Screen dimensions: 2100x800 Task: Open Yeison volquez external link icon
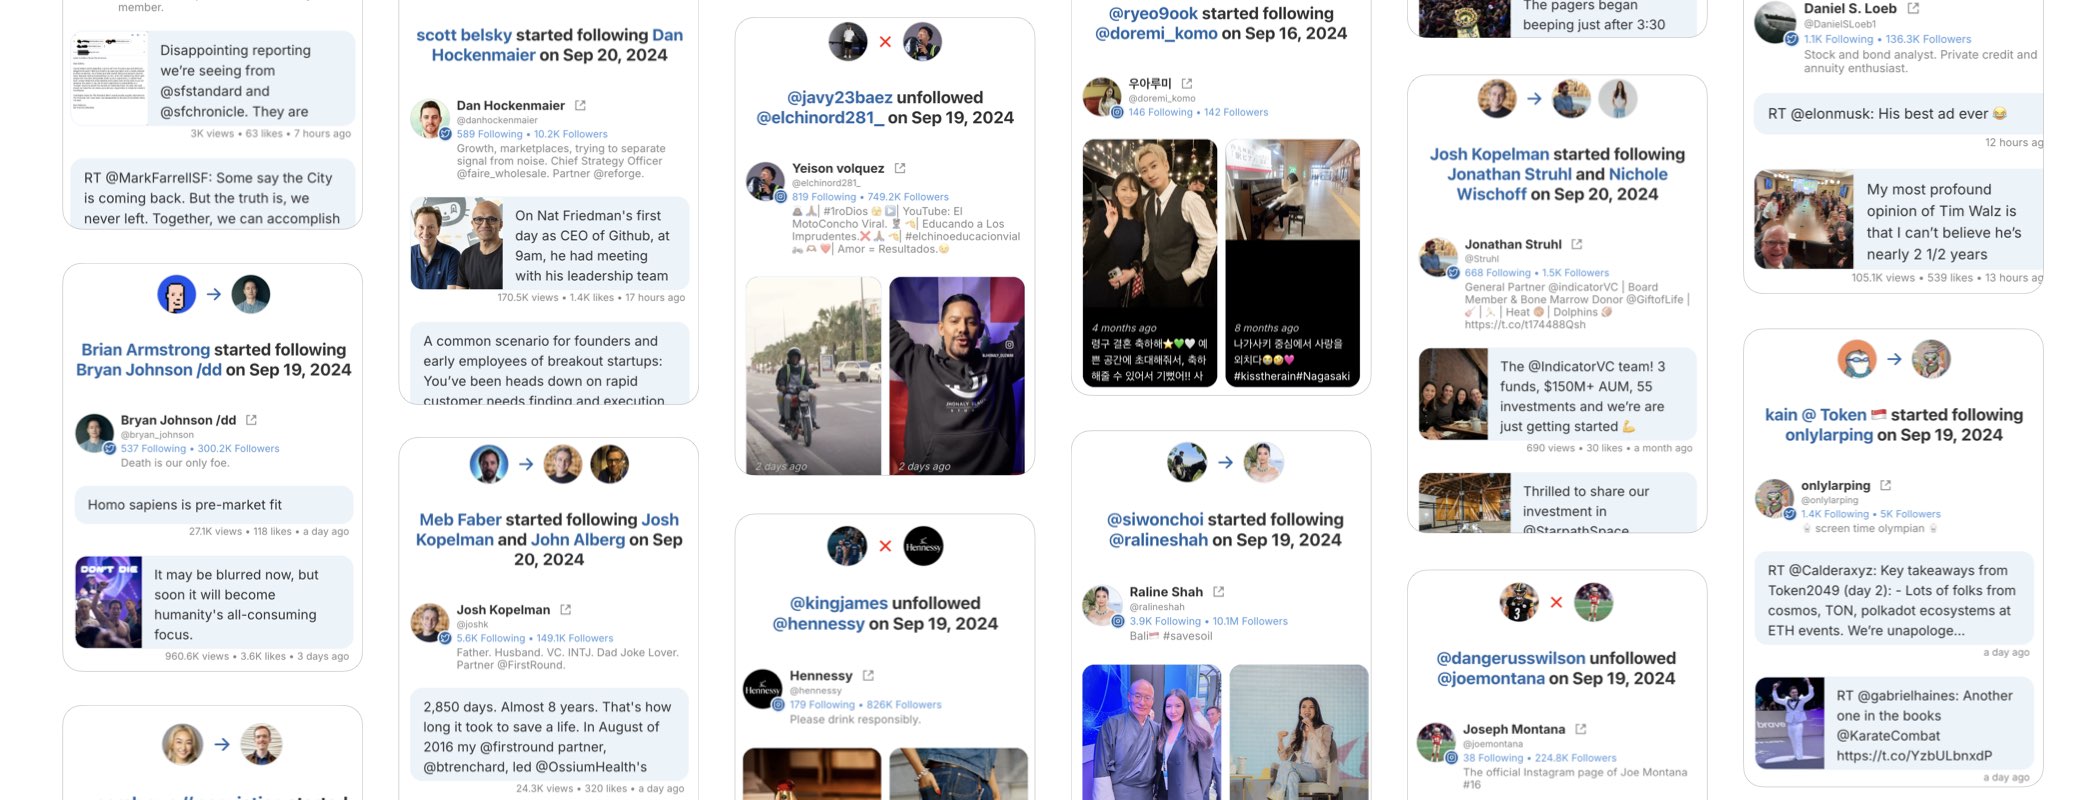point(899,168)
